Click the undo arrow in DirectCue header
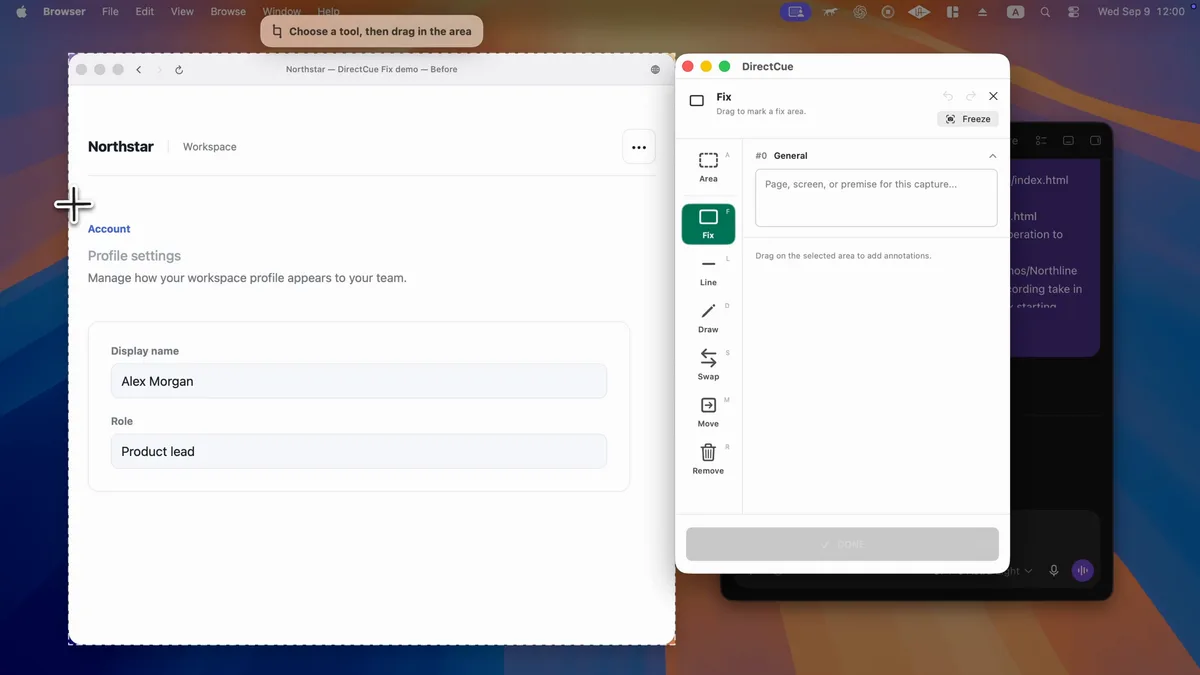Image resolution: width=1200 pixels, height=675 pixels. [948, 97]
